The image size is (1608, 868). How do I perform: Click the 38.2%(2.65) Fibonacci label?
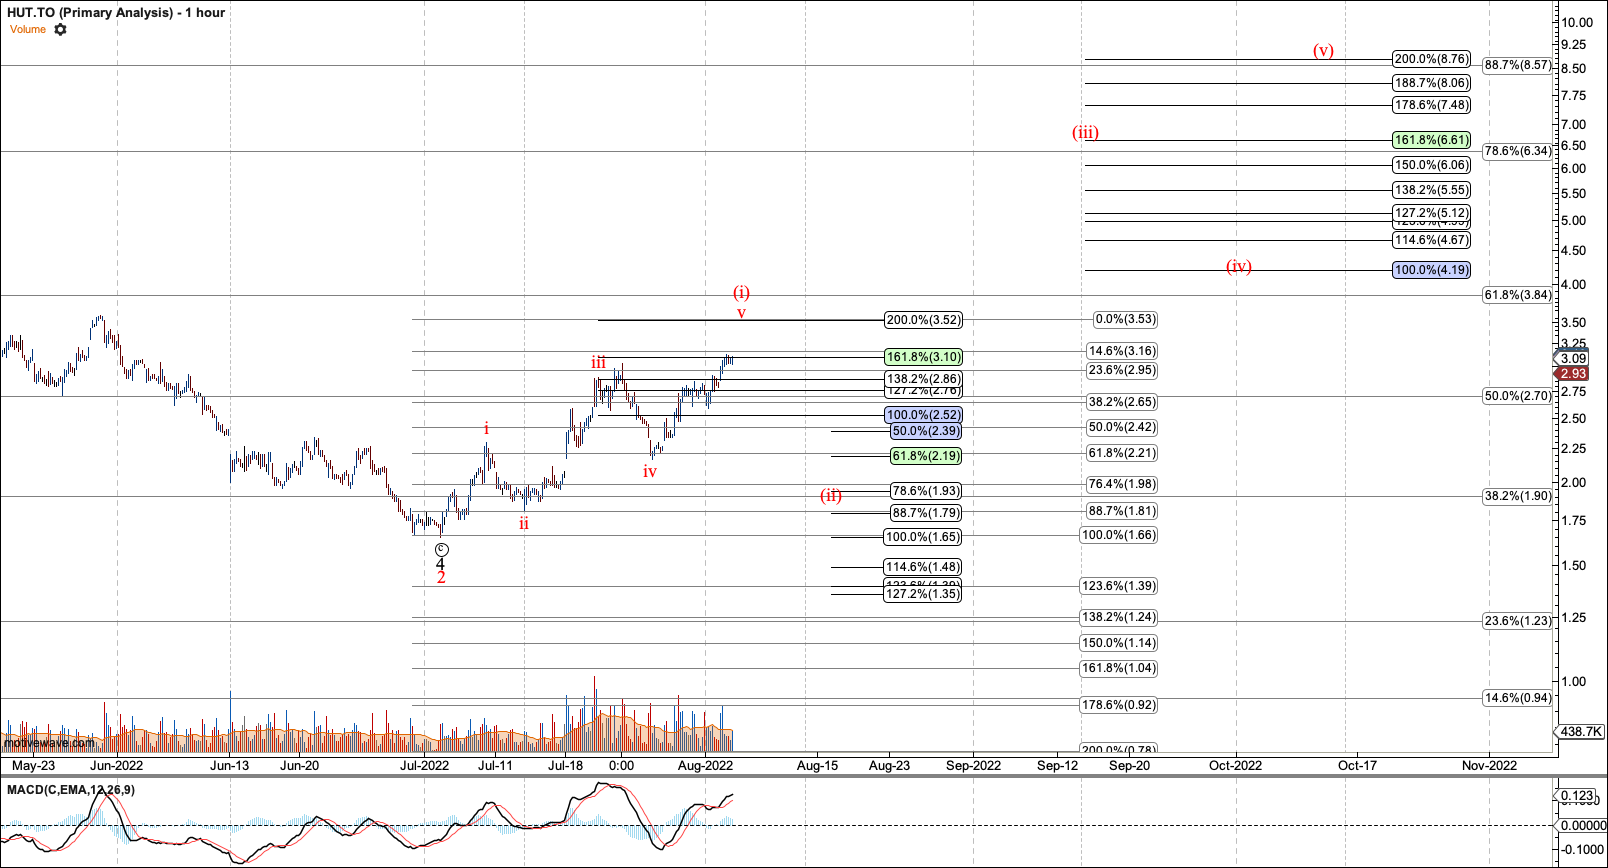click(1122, 402)
